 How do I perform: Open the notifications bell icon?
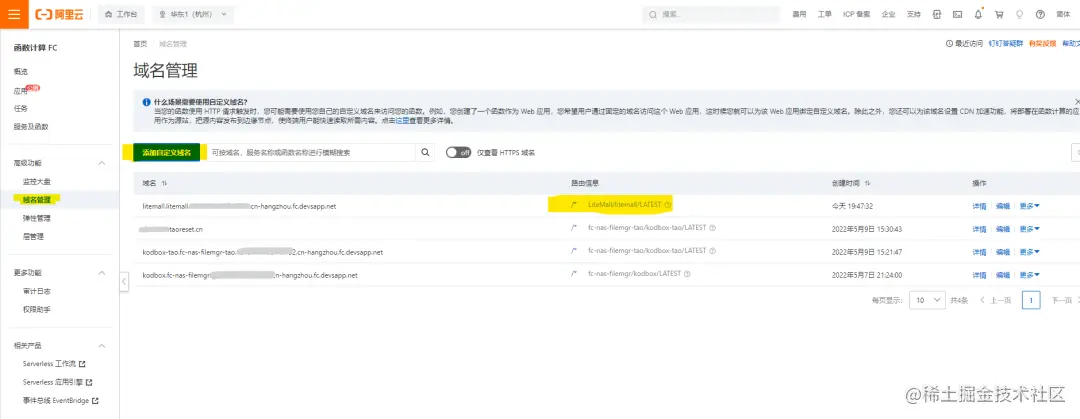(978, 14)
